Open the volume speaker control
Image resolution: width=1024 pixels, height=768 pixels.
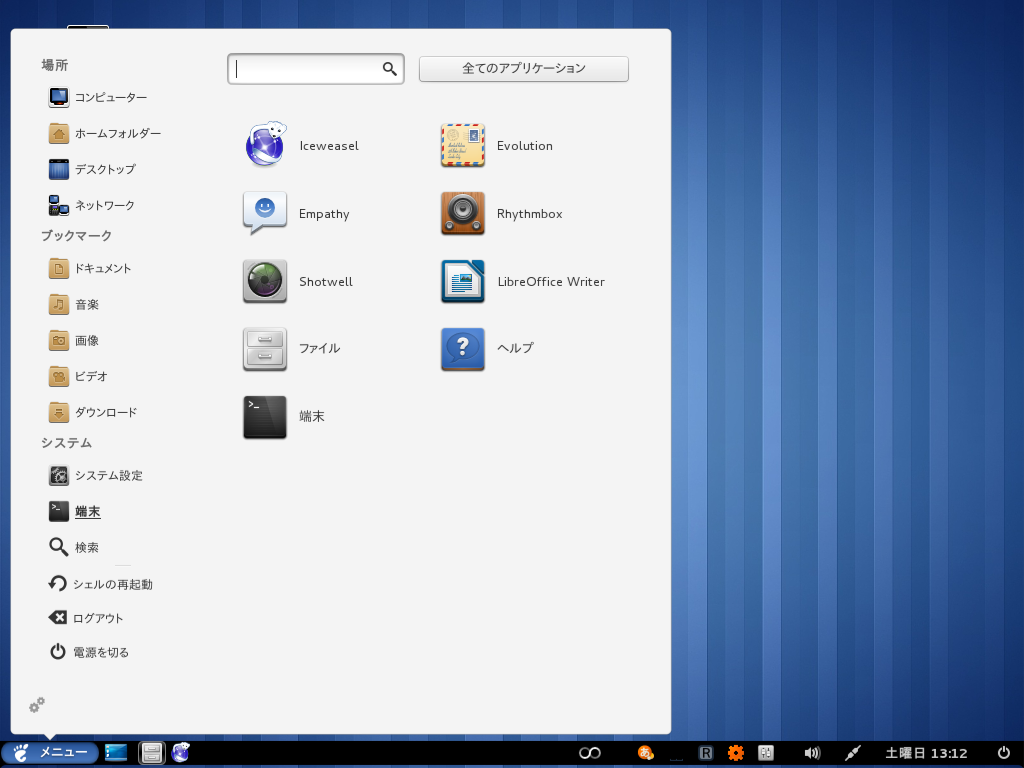812,753
